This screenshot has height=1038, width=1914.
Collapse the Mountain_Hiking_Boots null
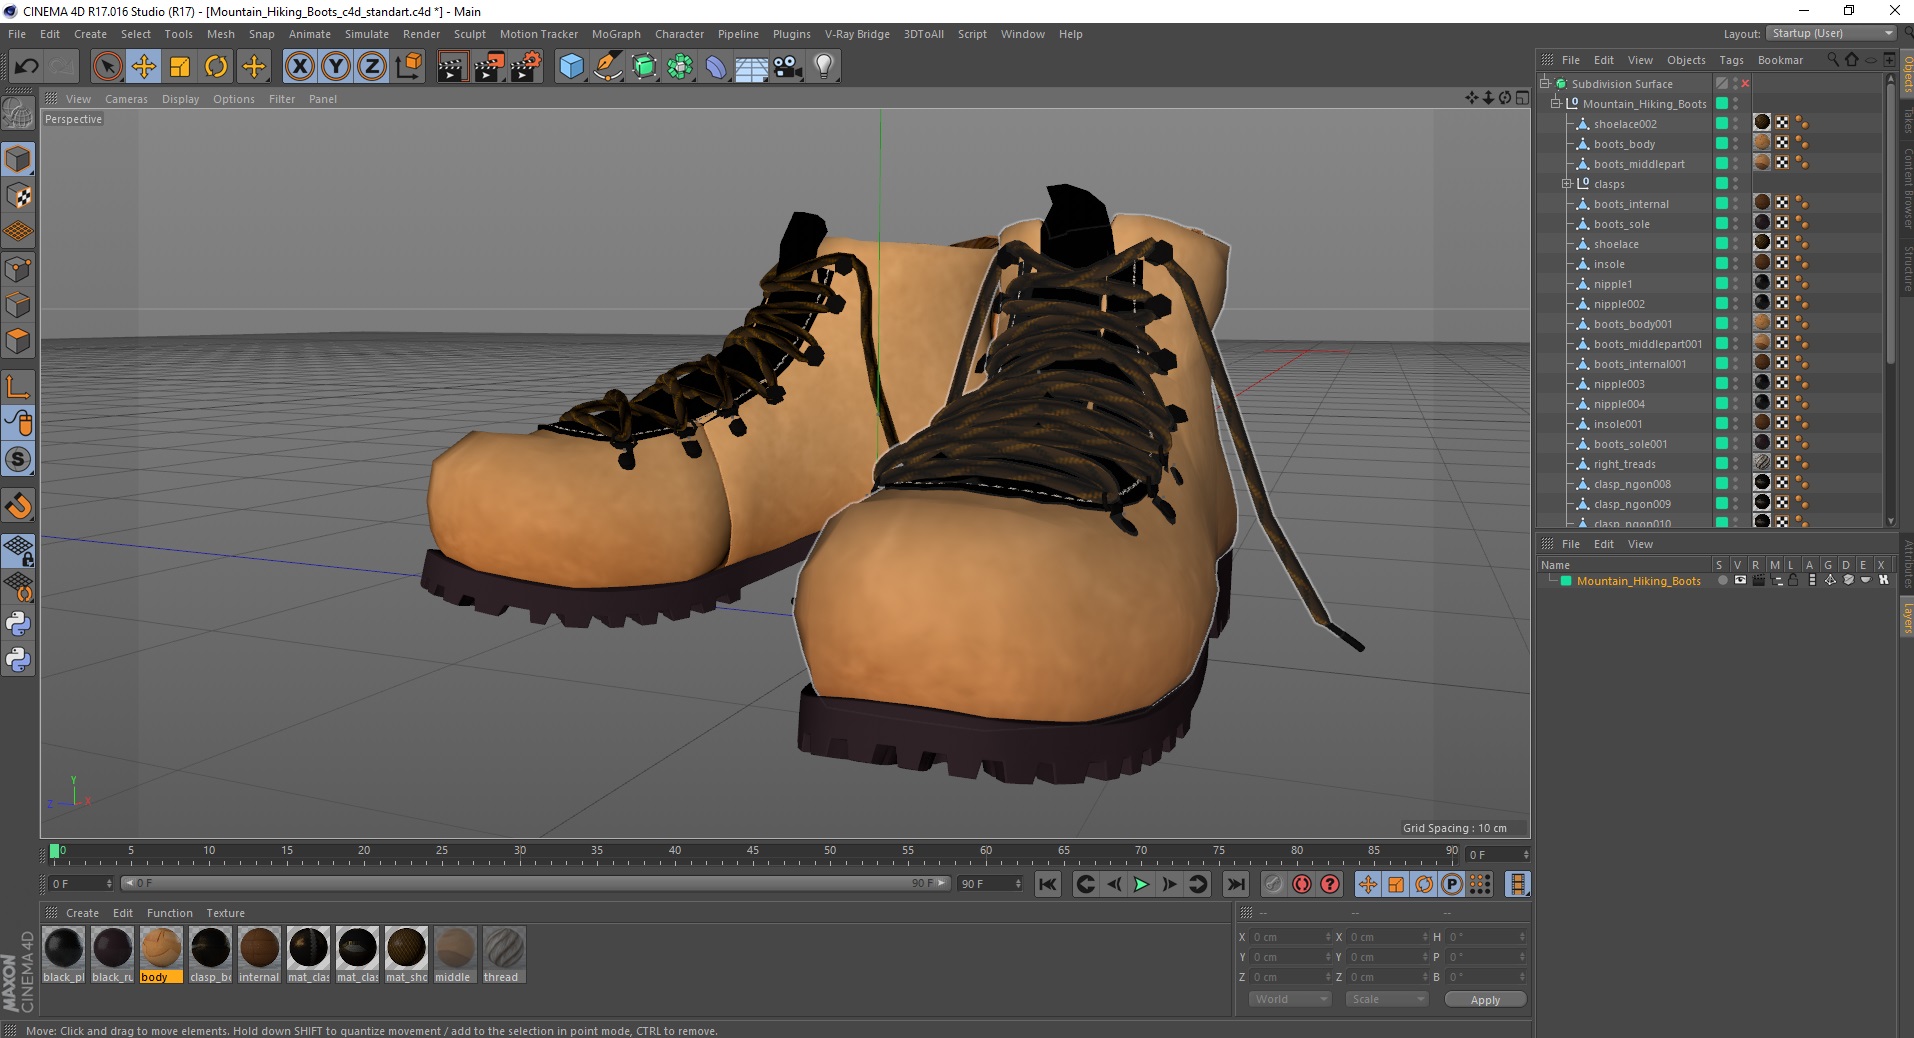click(1556, 104)
